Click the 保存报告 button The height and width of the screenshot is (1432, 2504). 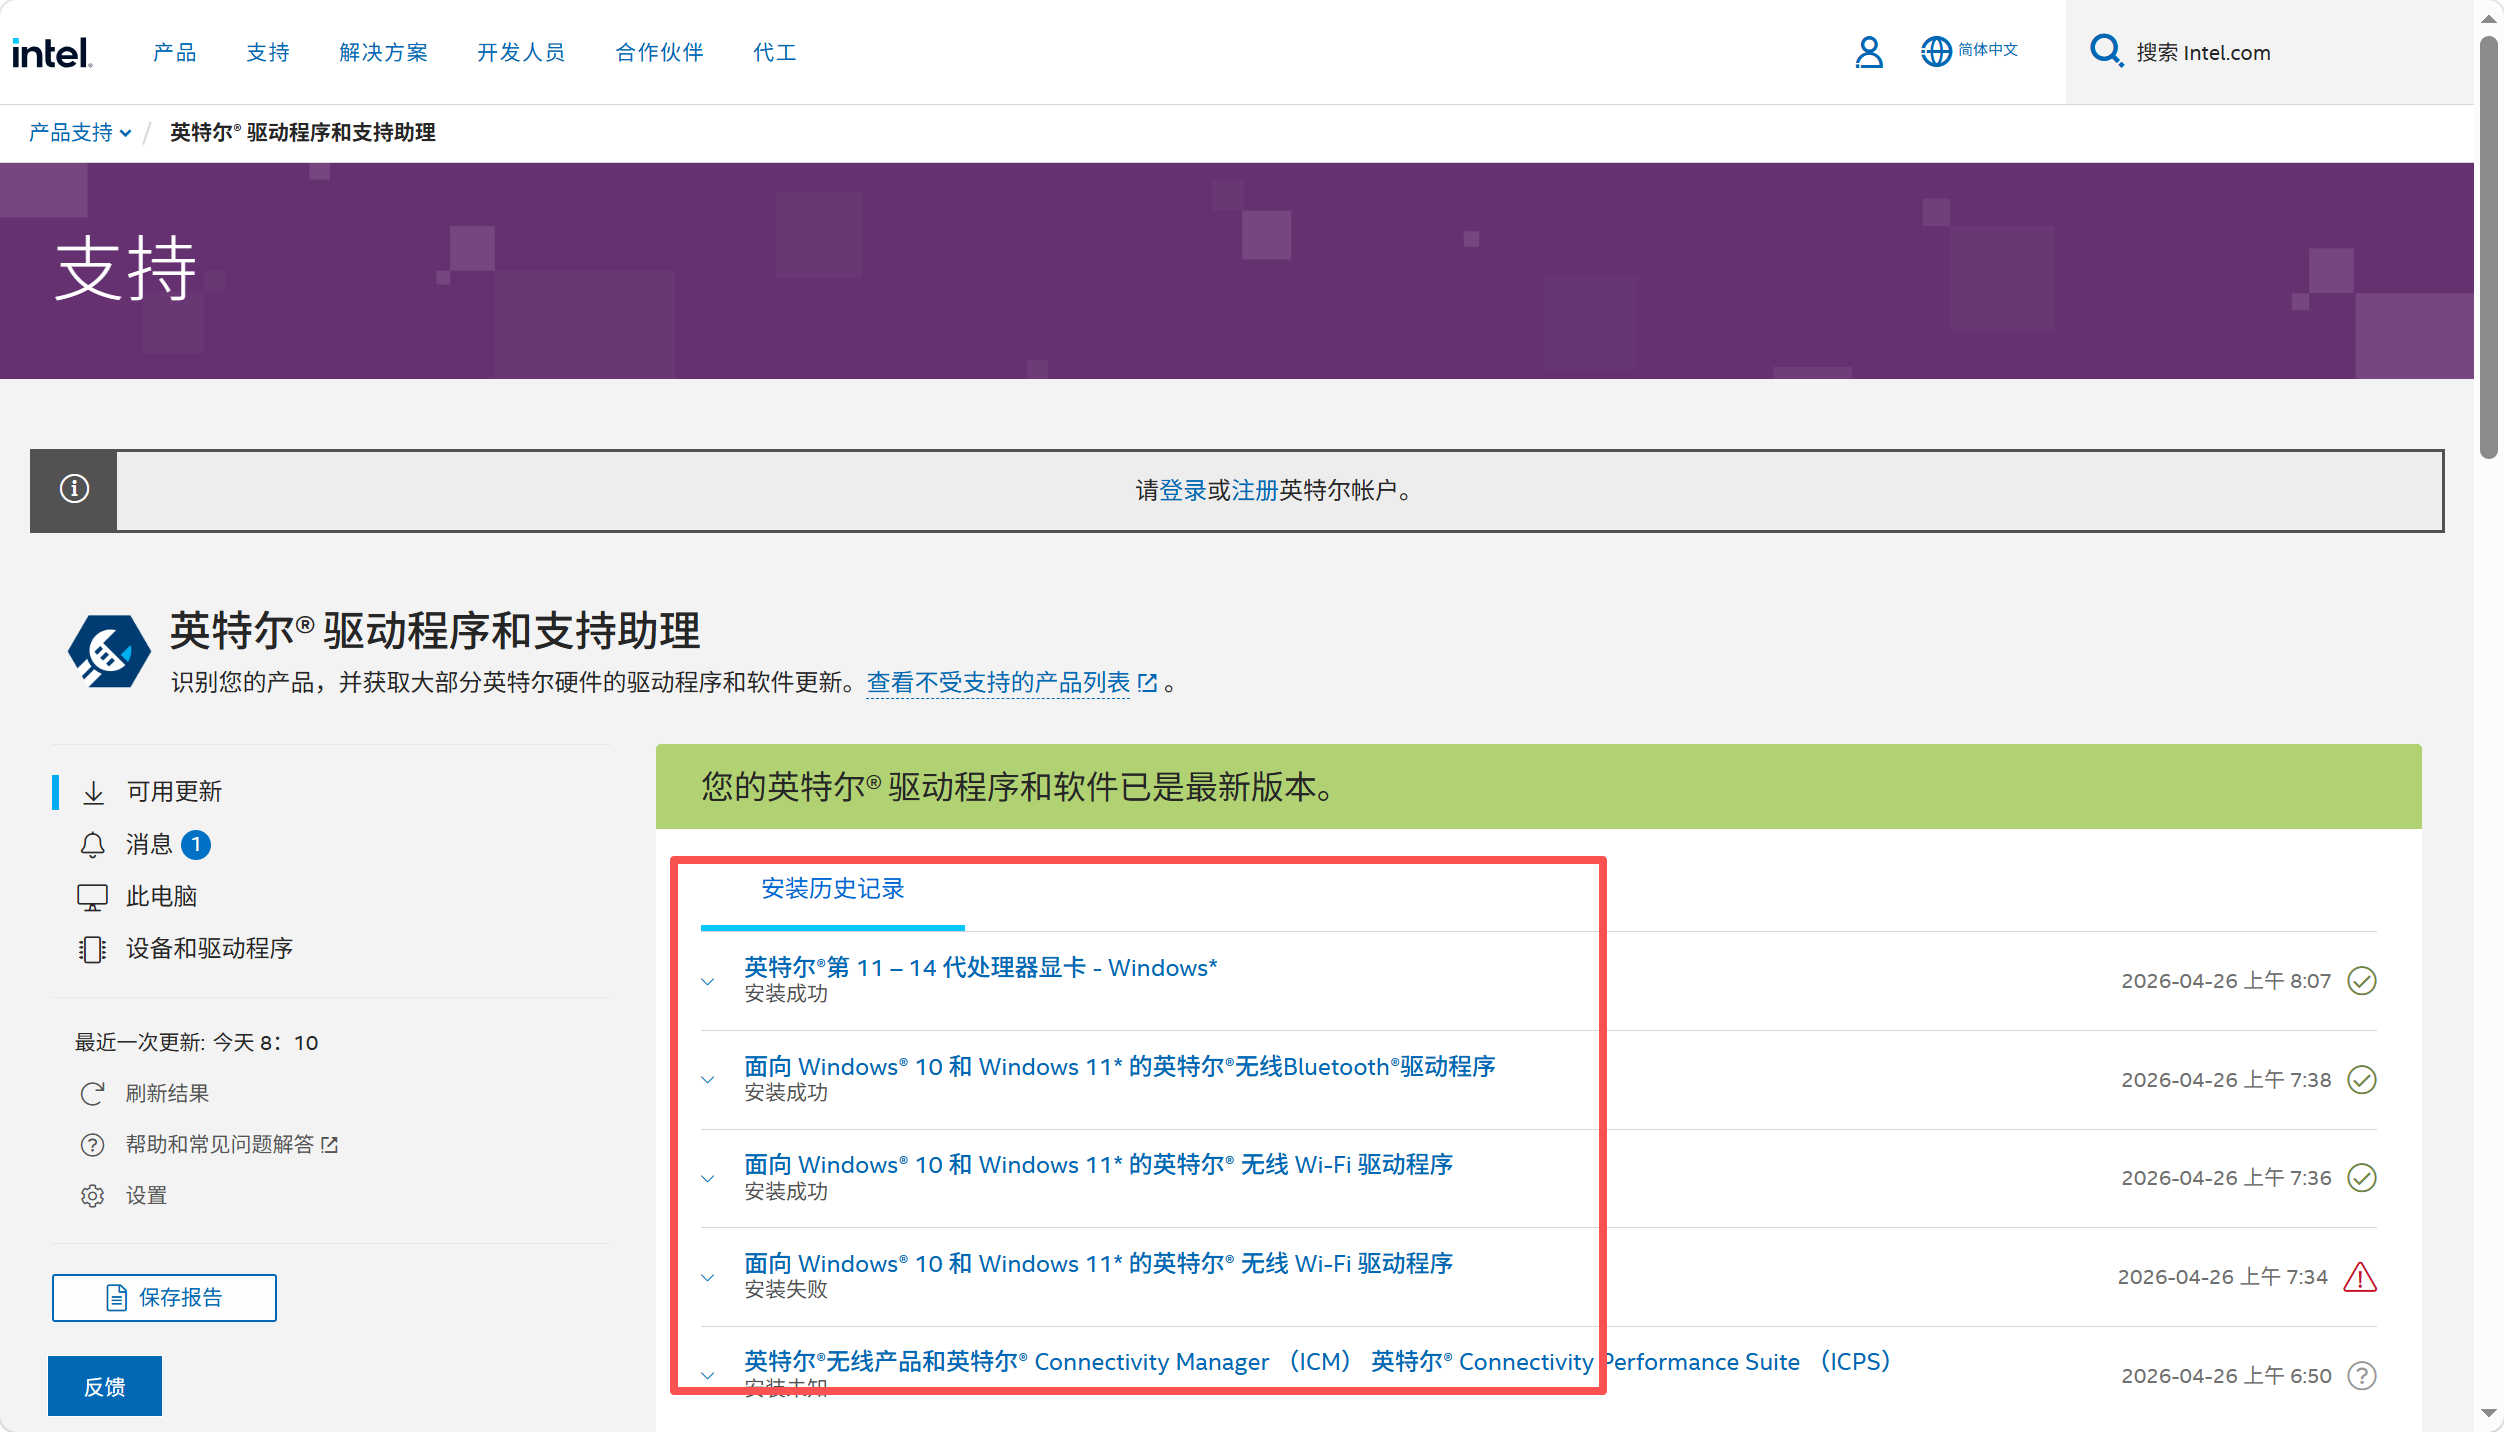click(164, 1297)
